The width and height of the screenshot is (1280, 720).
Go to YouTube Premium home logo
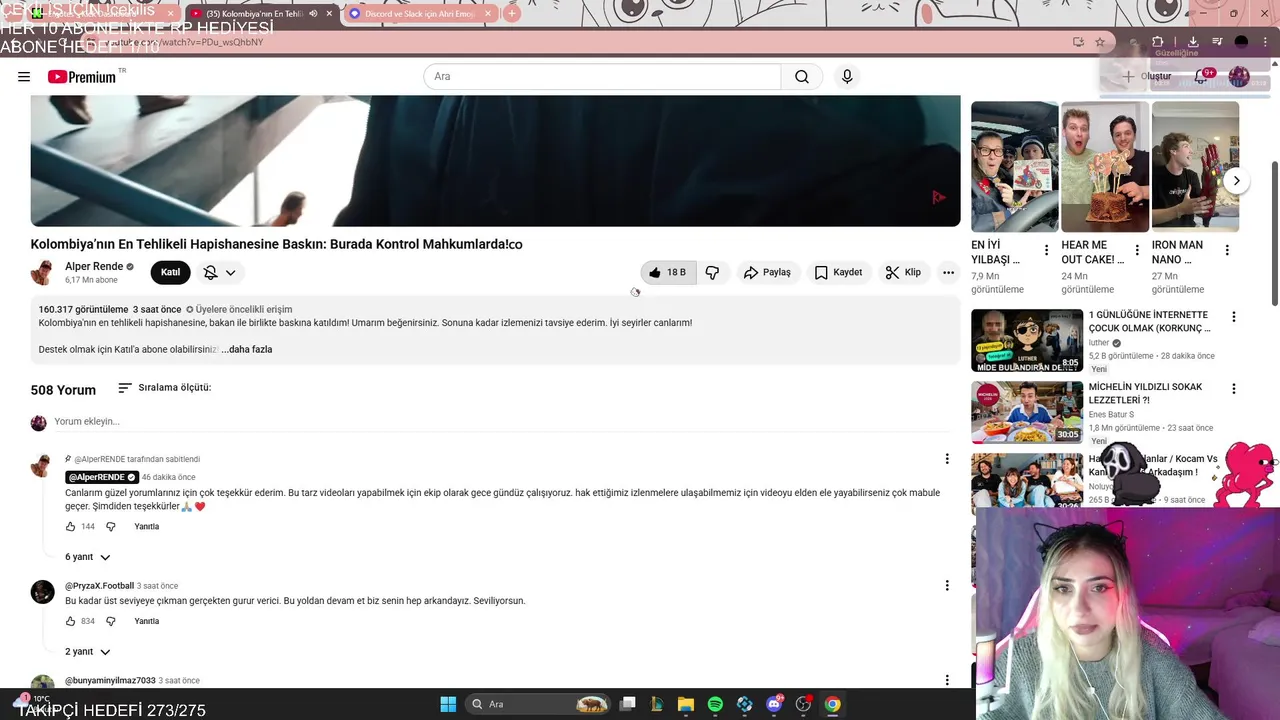coord(82,77)
